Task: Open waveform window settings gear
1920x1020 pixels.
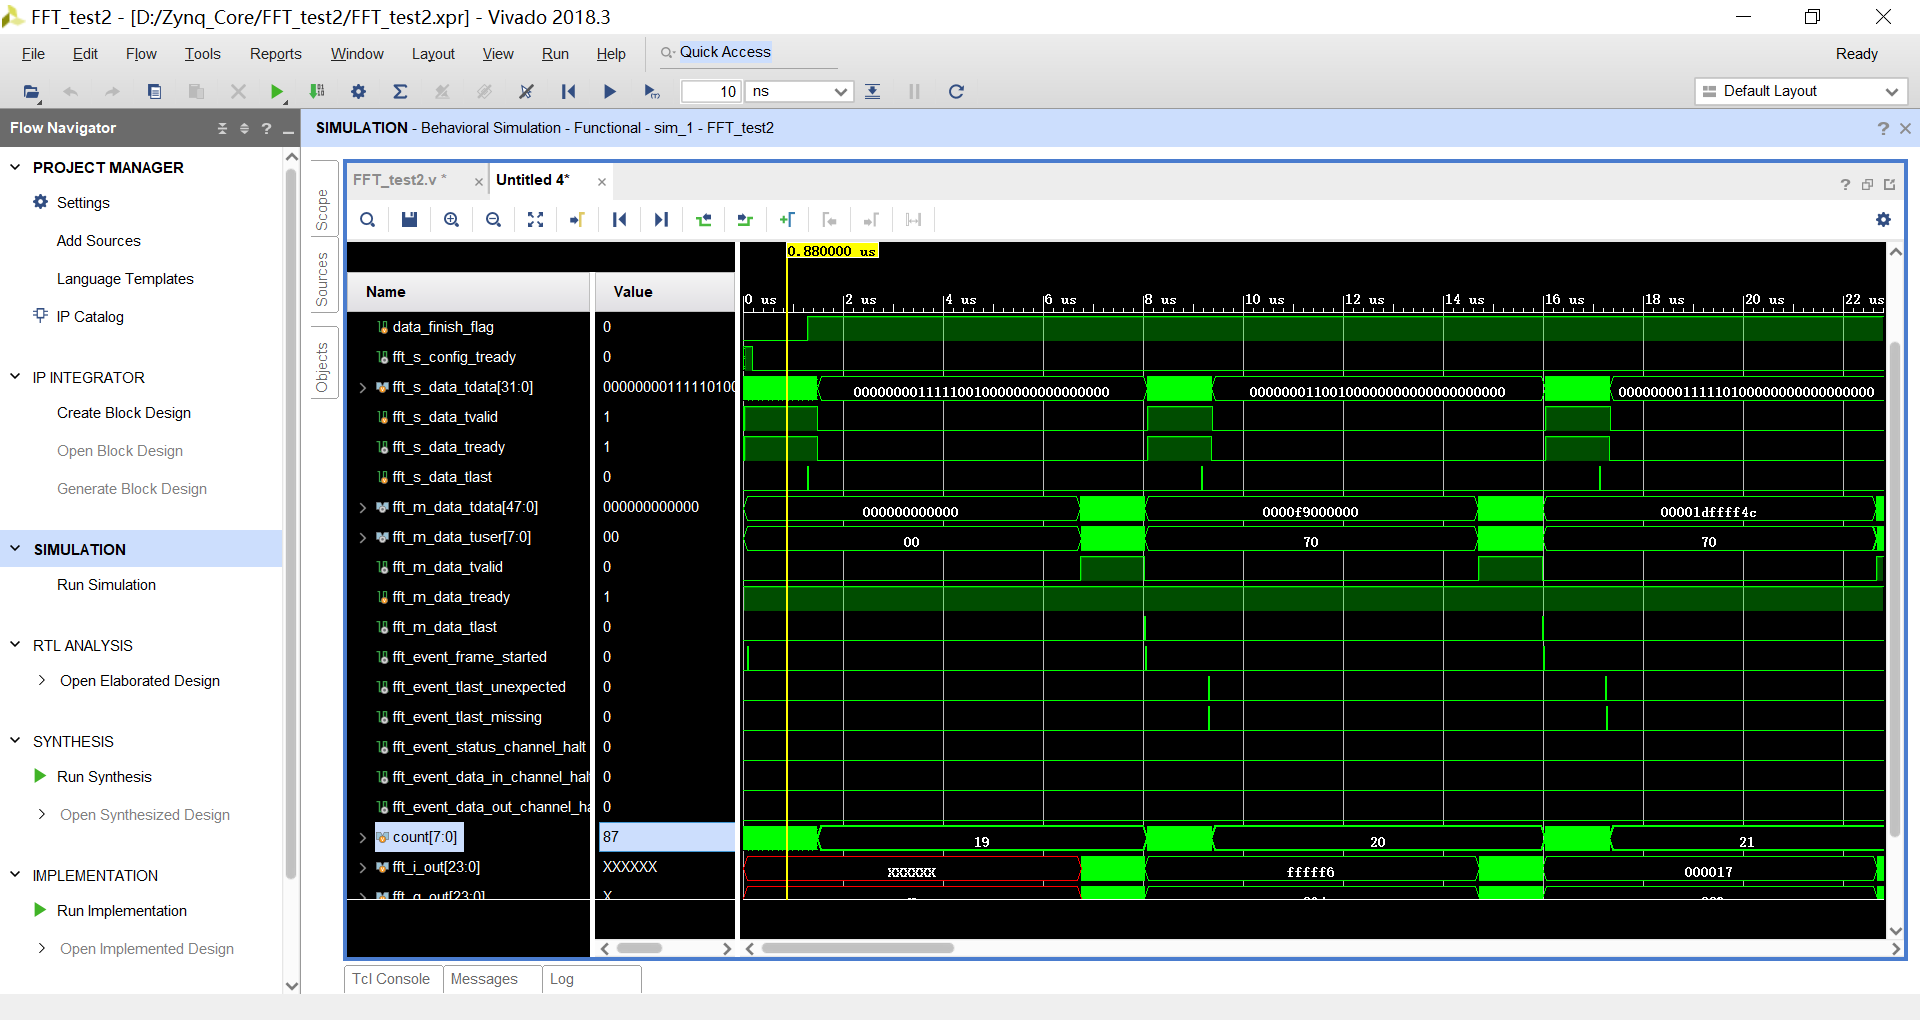Action: 1884,220
